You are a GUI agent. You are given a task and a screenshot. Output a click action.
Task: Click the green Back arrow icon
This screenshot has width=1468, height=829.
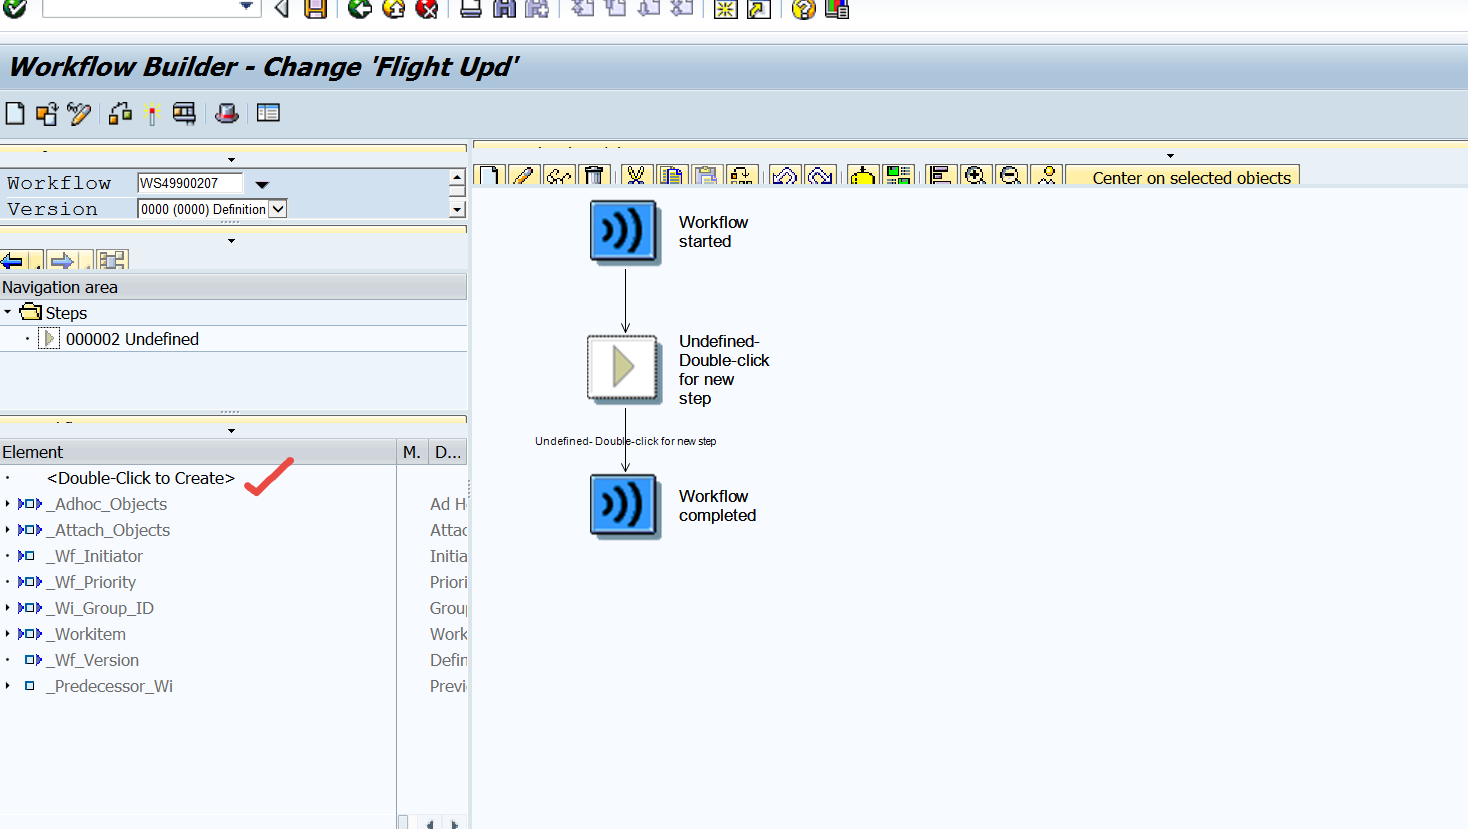click(358, 10)
